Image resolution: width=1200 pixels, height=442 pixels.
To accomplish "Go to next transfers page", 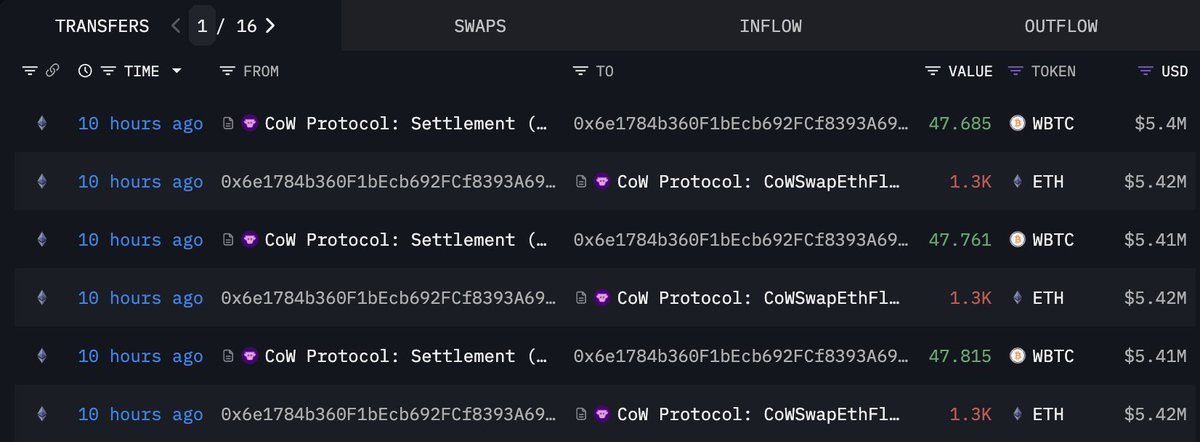I will (270, 26).
